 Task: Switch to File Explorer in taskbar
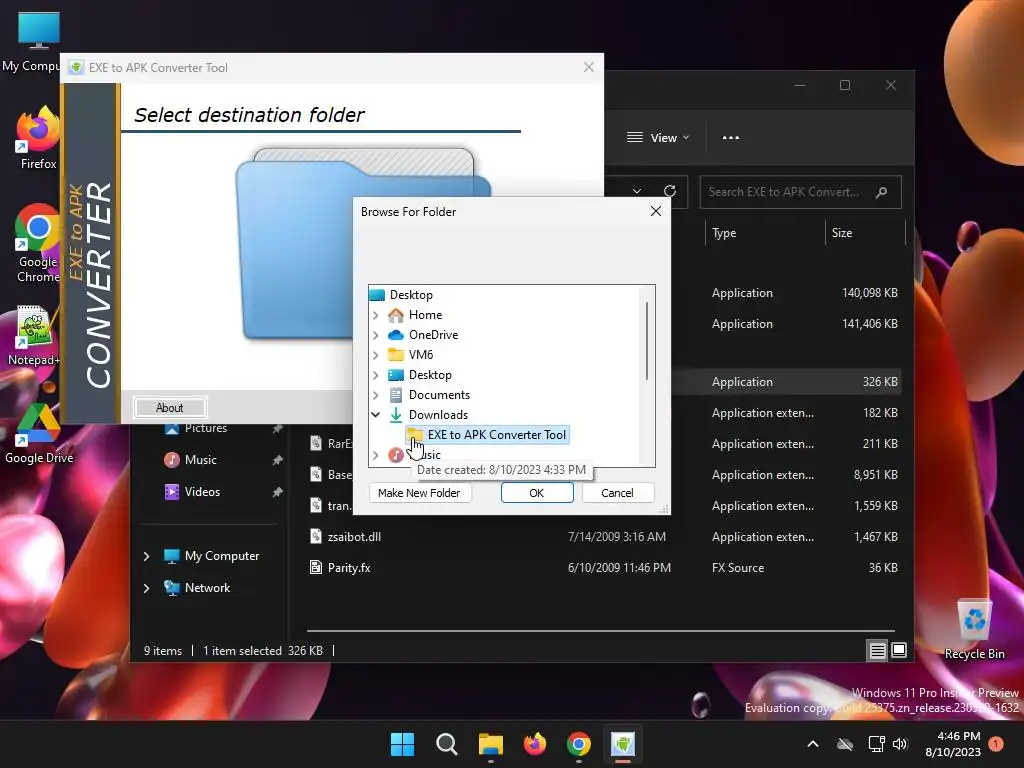point(490,744)
